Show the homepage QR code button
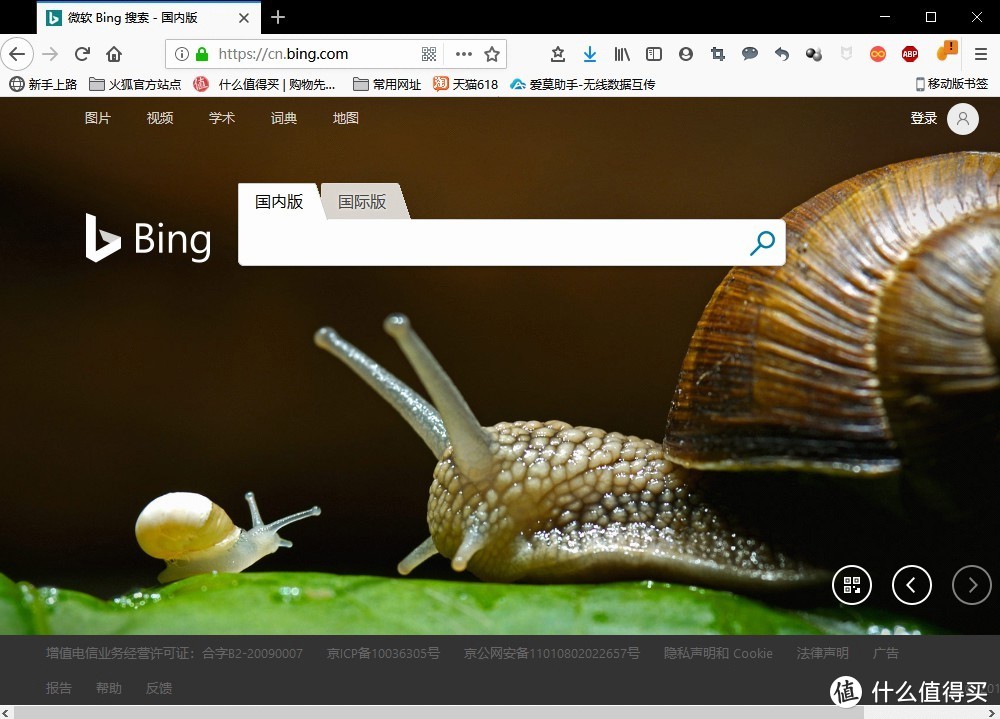The height and width of the screenshot is (719, 1000). coord(852,584)
